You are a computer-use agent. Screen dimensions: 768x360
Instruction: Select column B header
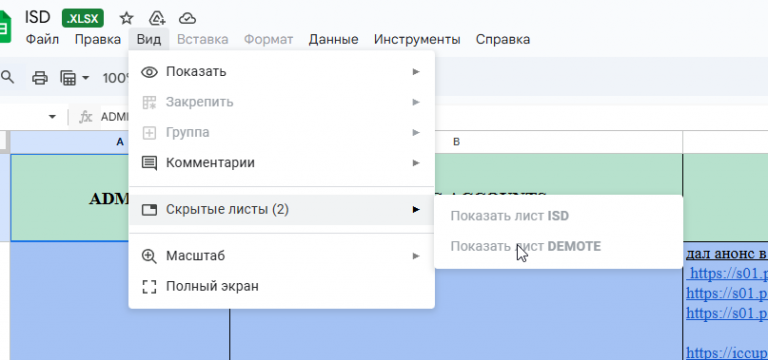[x=456, y=142]
